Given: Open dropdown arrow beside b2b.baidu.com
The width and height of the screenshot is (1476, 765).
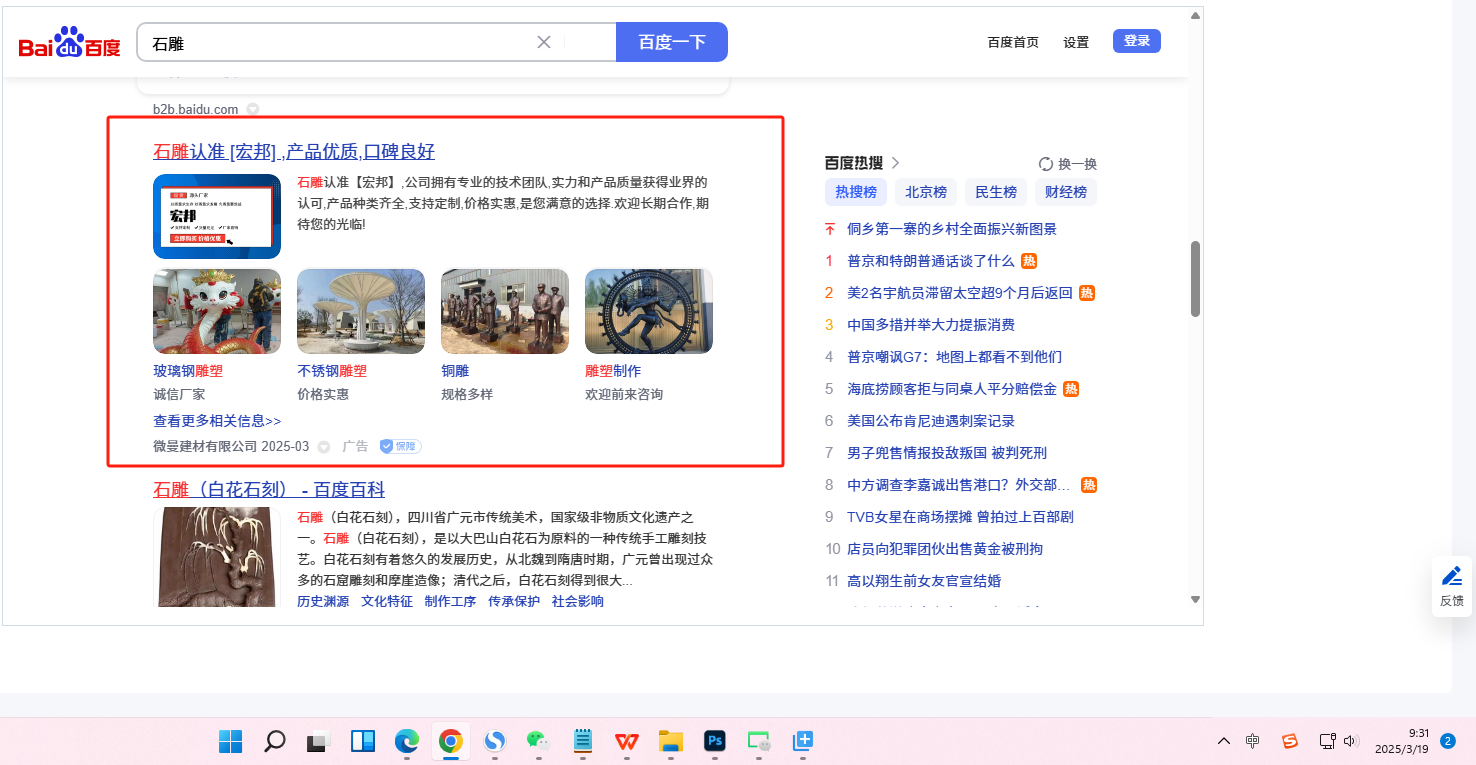Looking at the screenshot, I should pos(253,109).
